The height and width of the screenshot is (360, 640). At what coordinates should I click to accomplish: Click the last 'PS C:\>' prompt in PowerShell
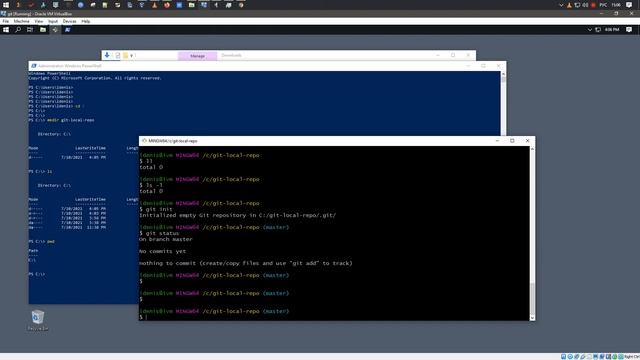click(37, 274)
